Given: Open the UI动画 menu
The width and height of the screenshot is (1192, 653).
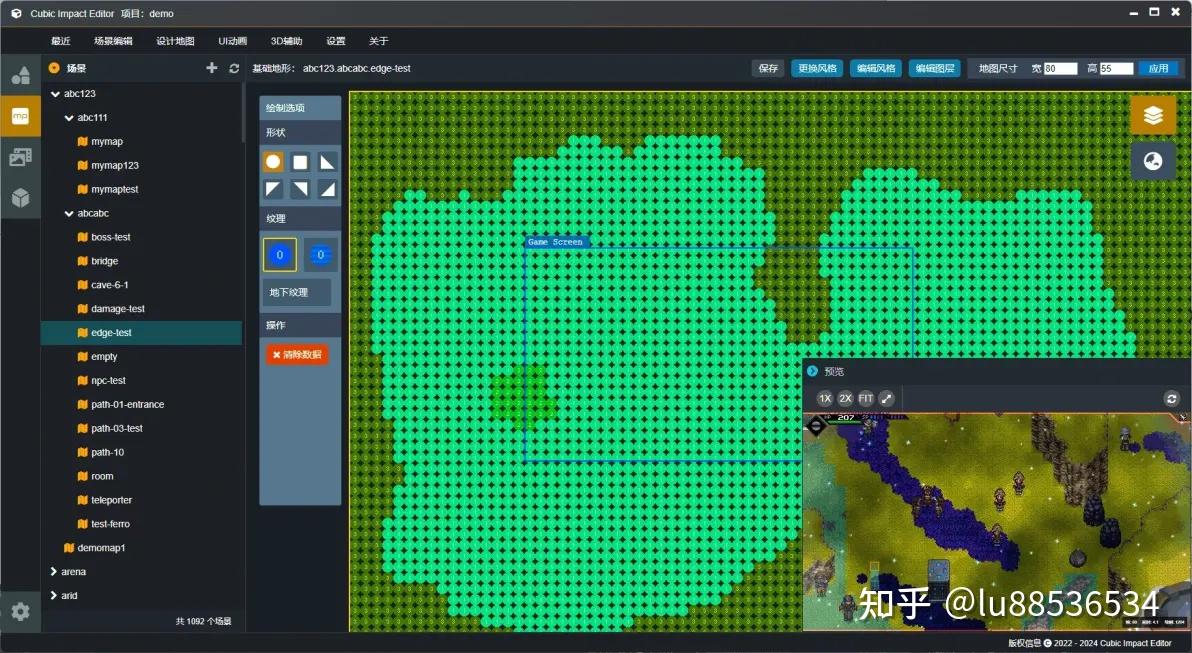Looking at the screenshot, I should pos(233,41).
